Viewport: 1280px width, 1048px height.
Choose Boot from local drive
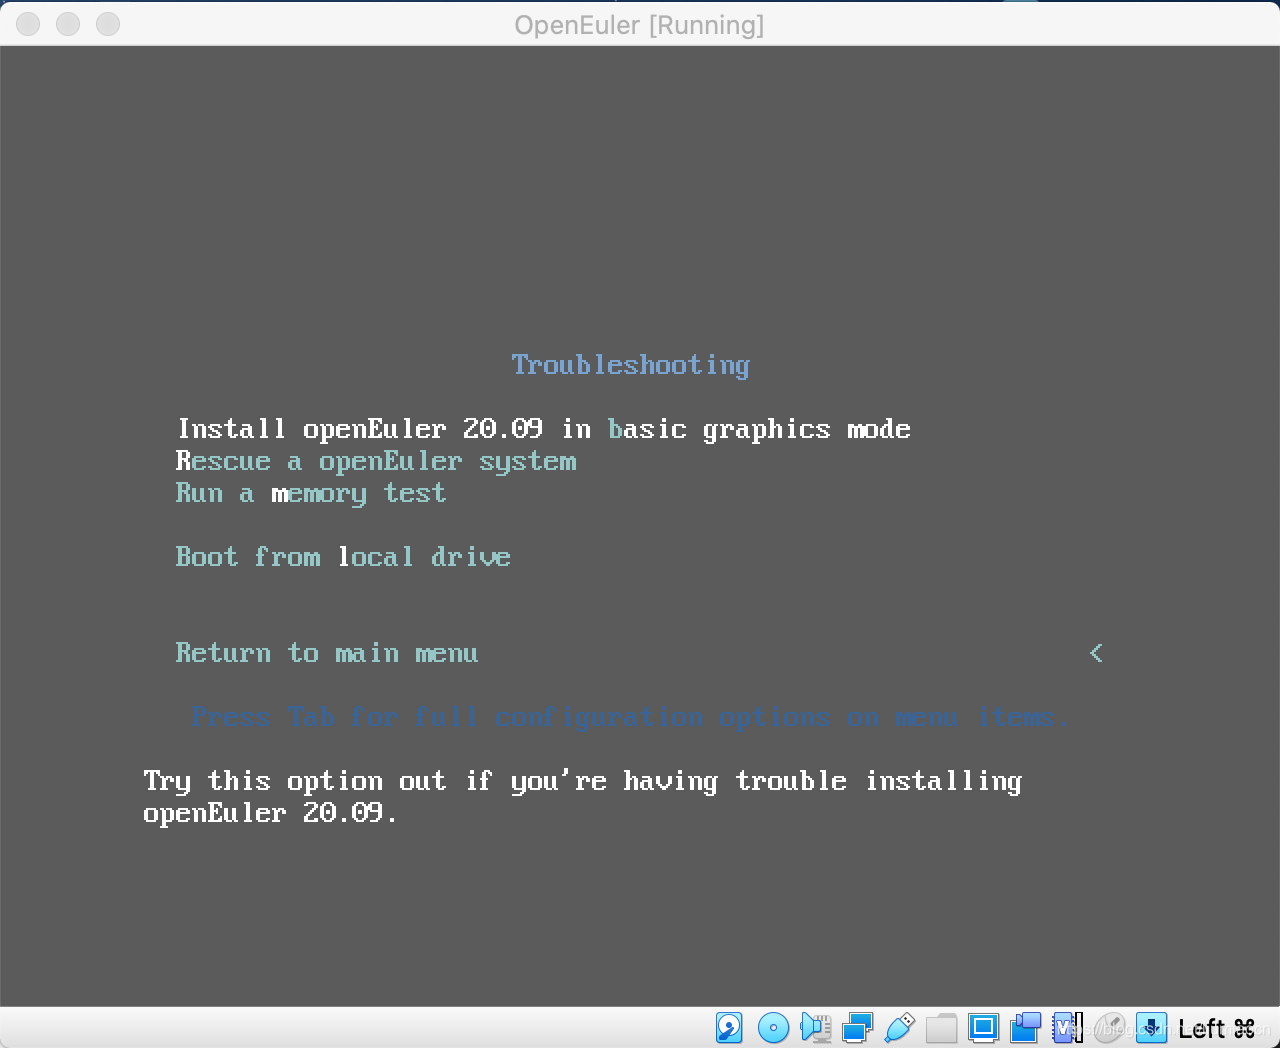point(343,557)
